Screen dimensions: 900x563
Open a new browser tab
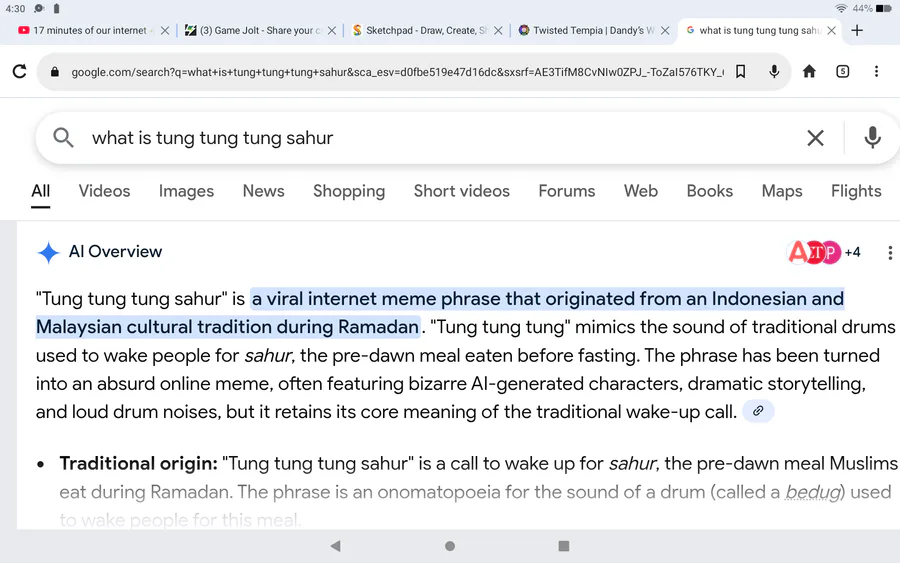(x=857, y=30)
